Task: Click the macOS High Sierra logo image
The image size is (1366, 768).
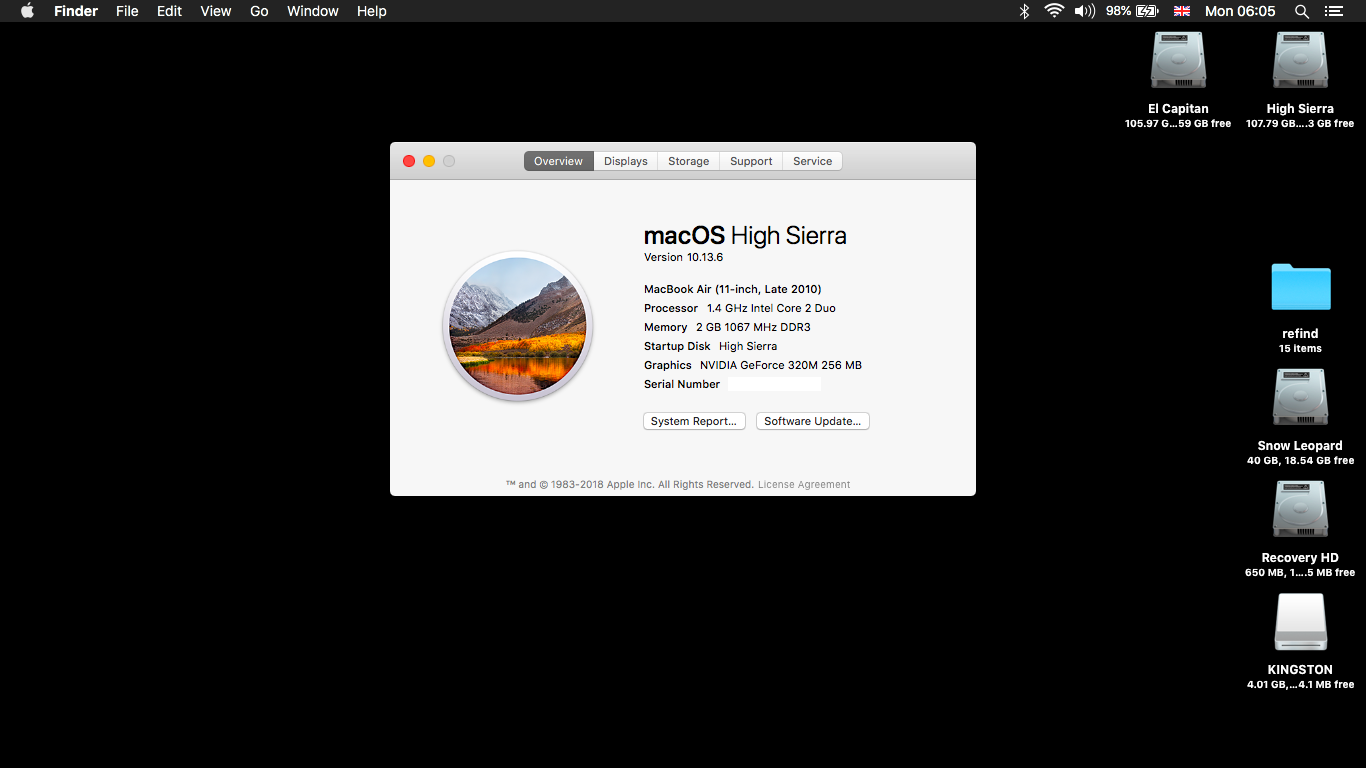Action: pos(518,326)
